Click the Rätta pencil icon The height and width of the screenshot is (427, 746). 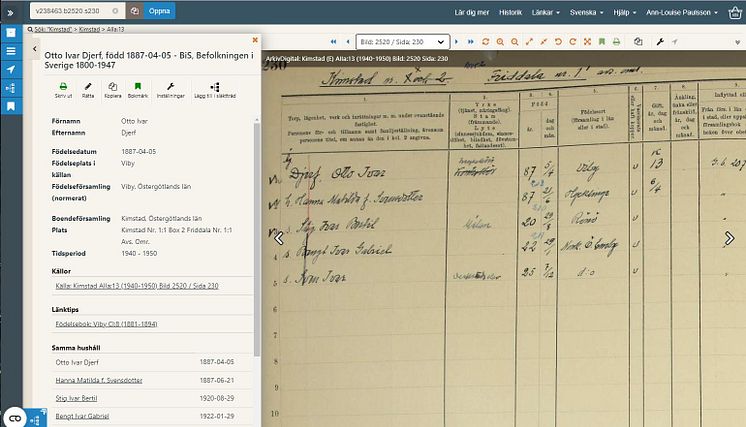(88, 90)
